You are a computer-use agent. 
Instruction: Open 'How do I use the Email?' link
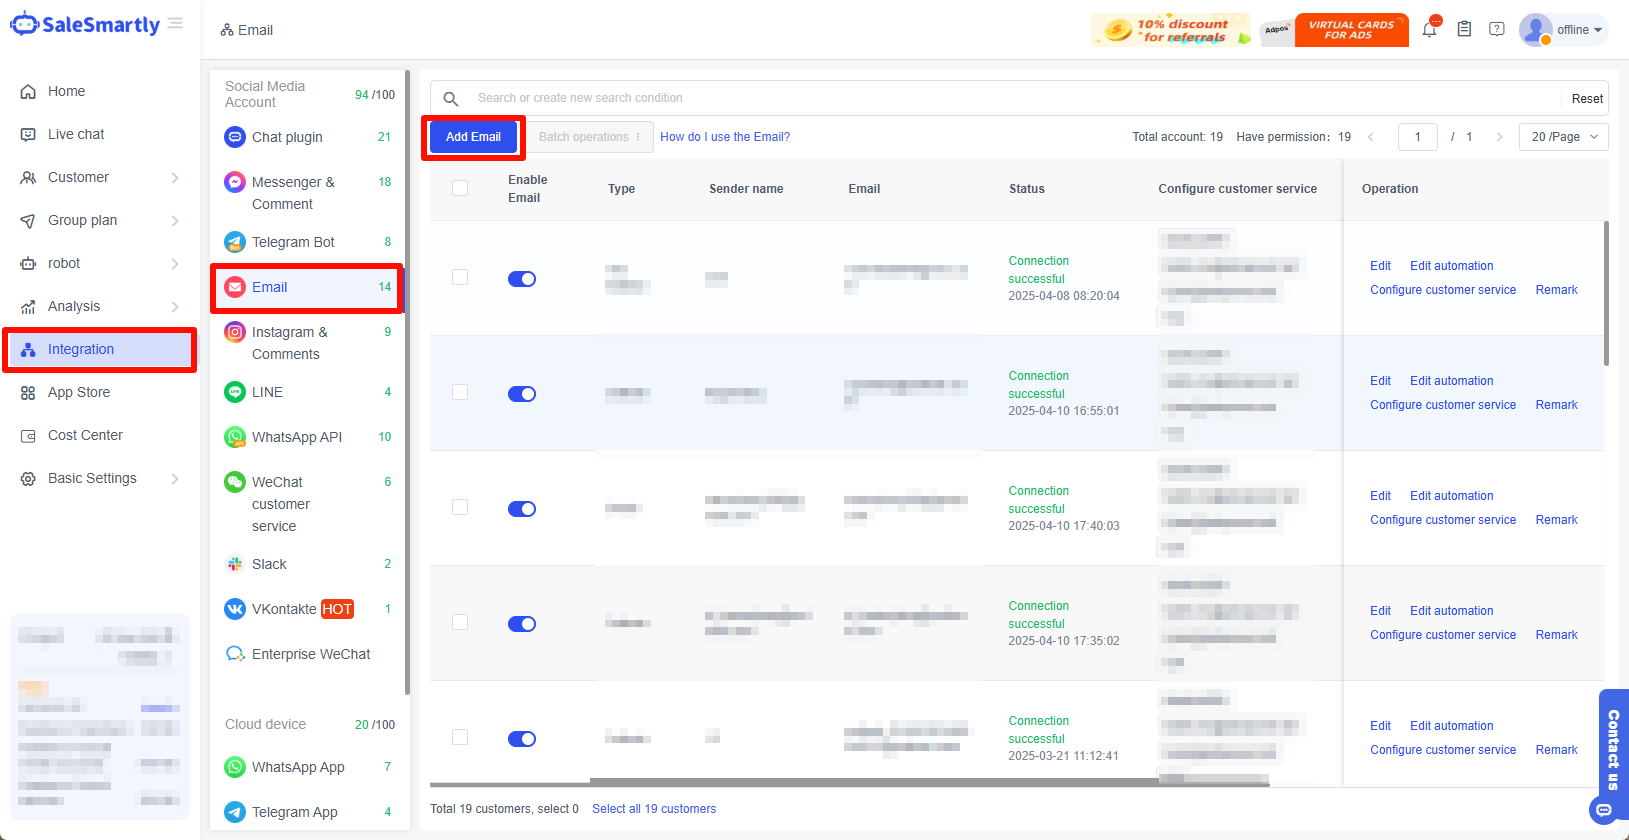click(725, 137)
